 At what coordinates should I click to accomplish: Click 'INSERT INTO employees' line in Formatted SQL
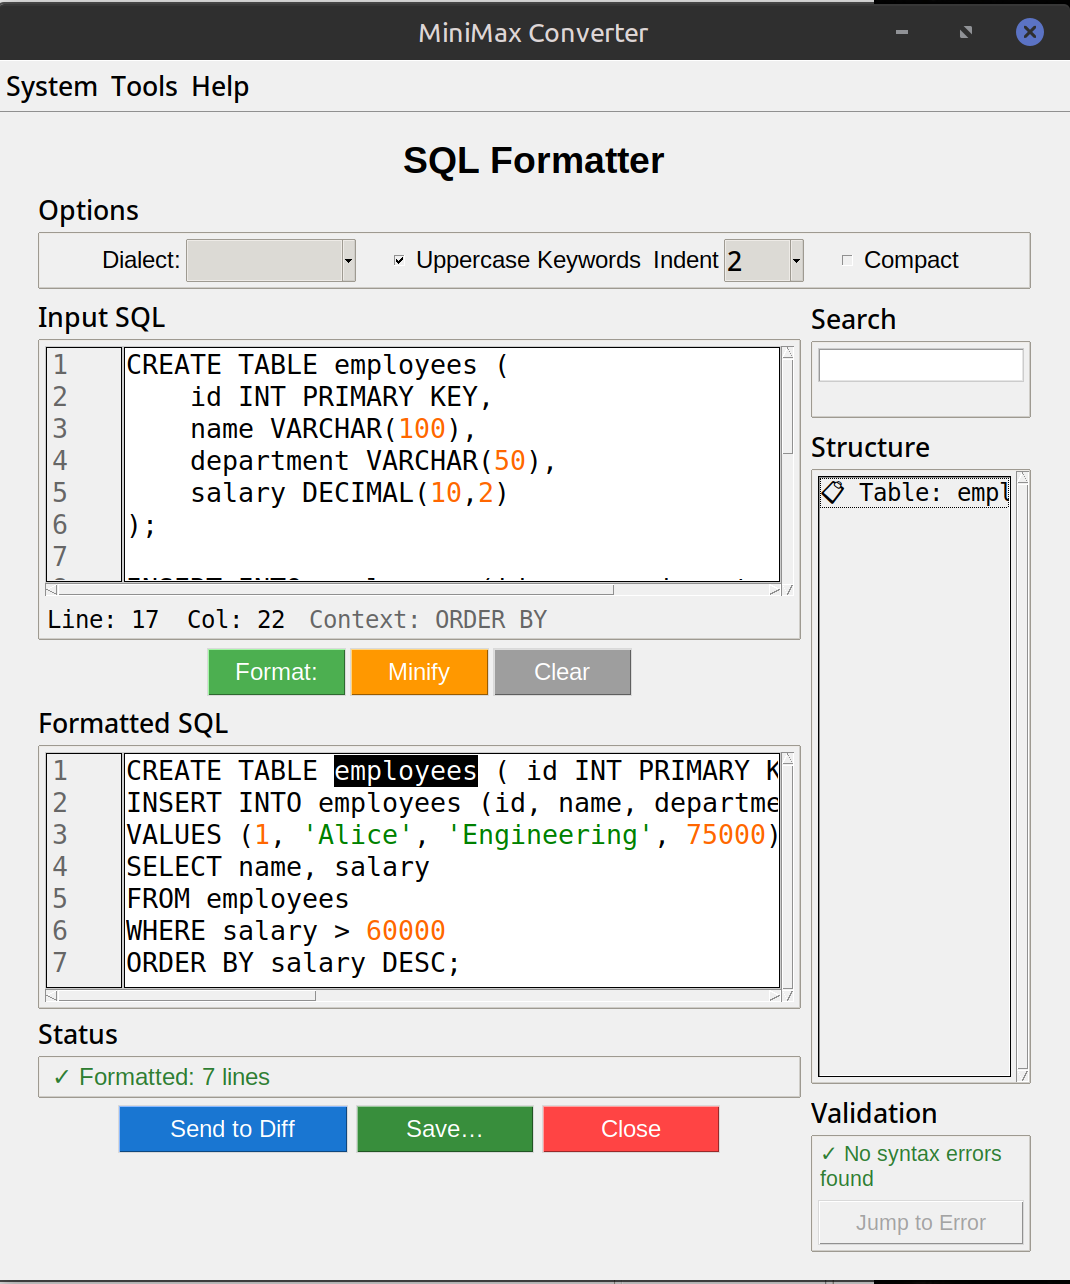(x=452, y=803)
